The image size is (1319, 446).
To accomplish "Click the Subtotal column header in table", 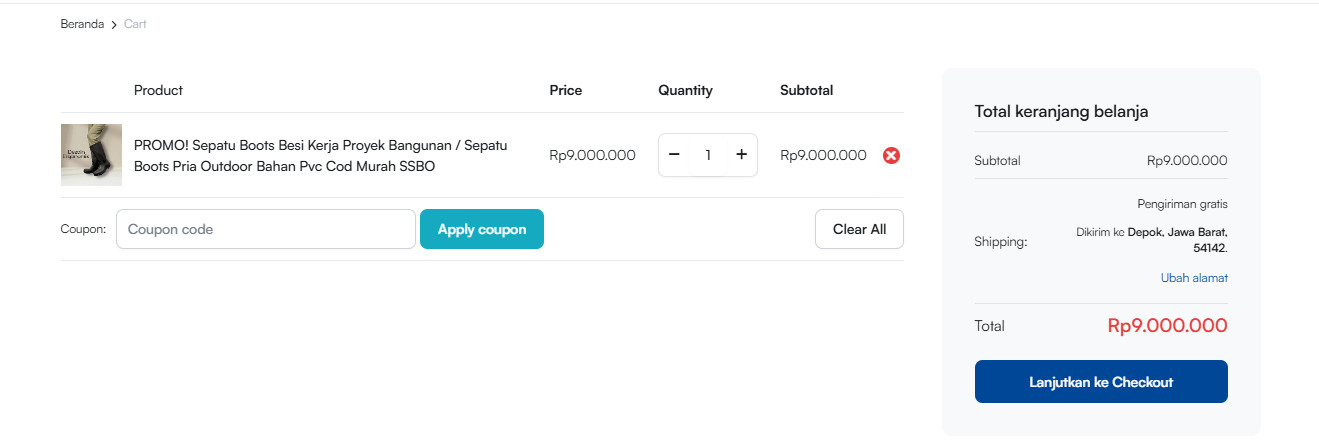I will (807, 90).
